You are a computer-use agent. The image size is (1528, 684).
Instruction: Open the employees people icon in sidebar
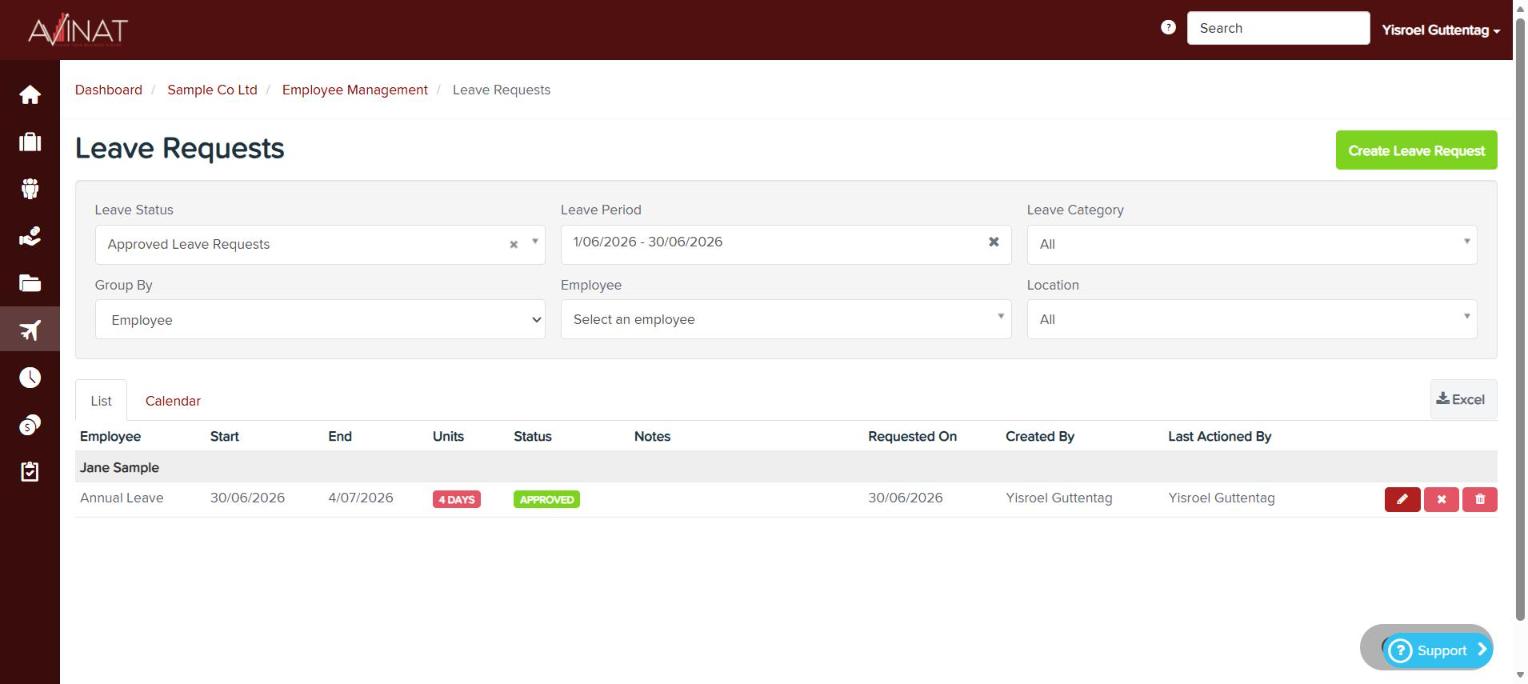[x=30, y=189]
